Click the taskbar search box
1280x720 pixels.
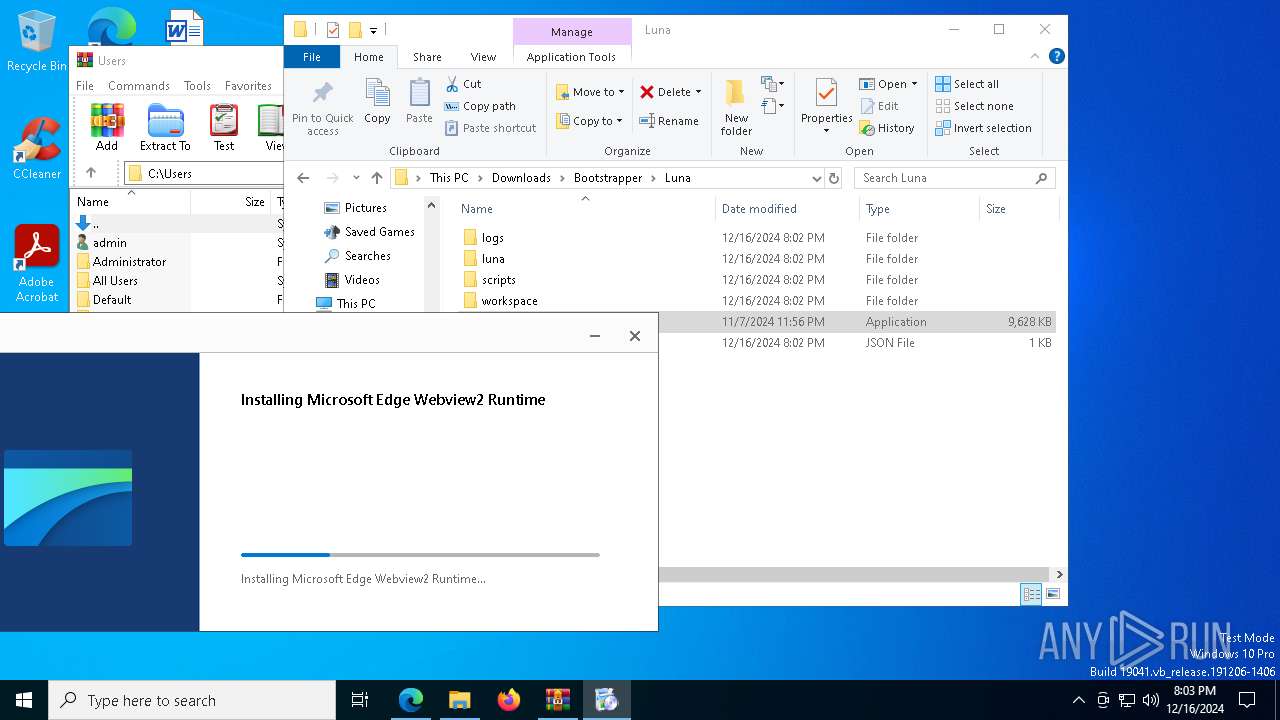(x=192, y=700)
